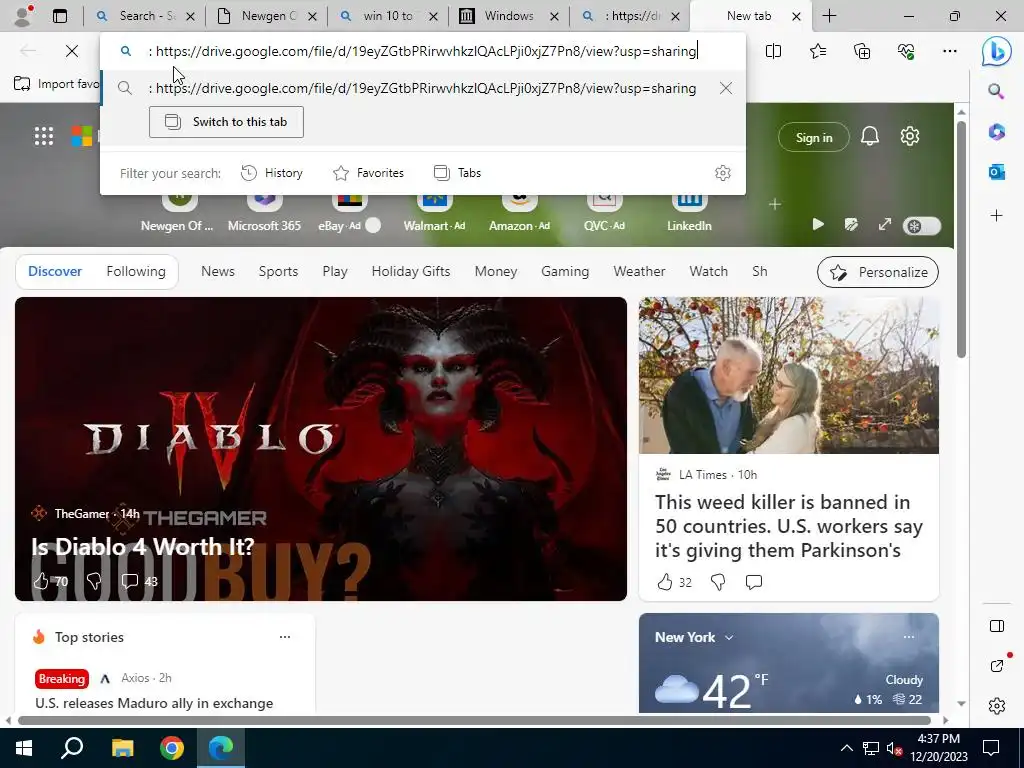The width and height of the screenshot is (1024, 768).
Task: Like the weed killer article
Action: click(x=665, y=581)
